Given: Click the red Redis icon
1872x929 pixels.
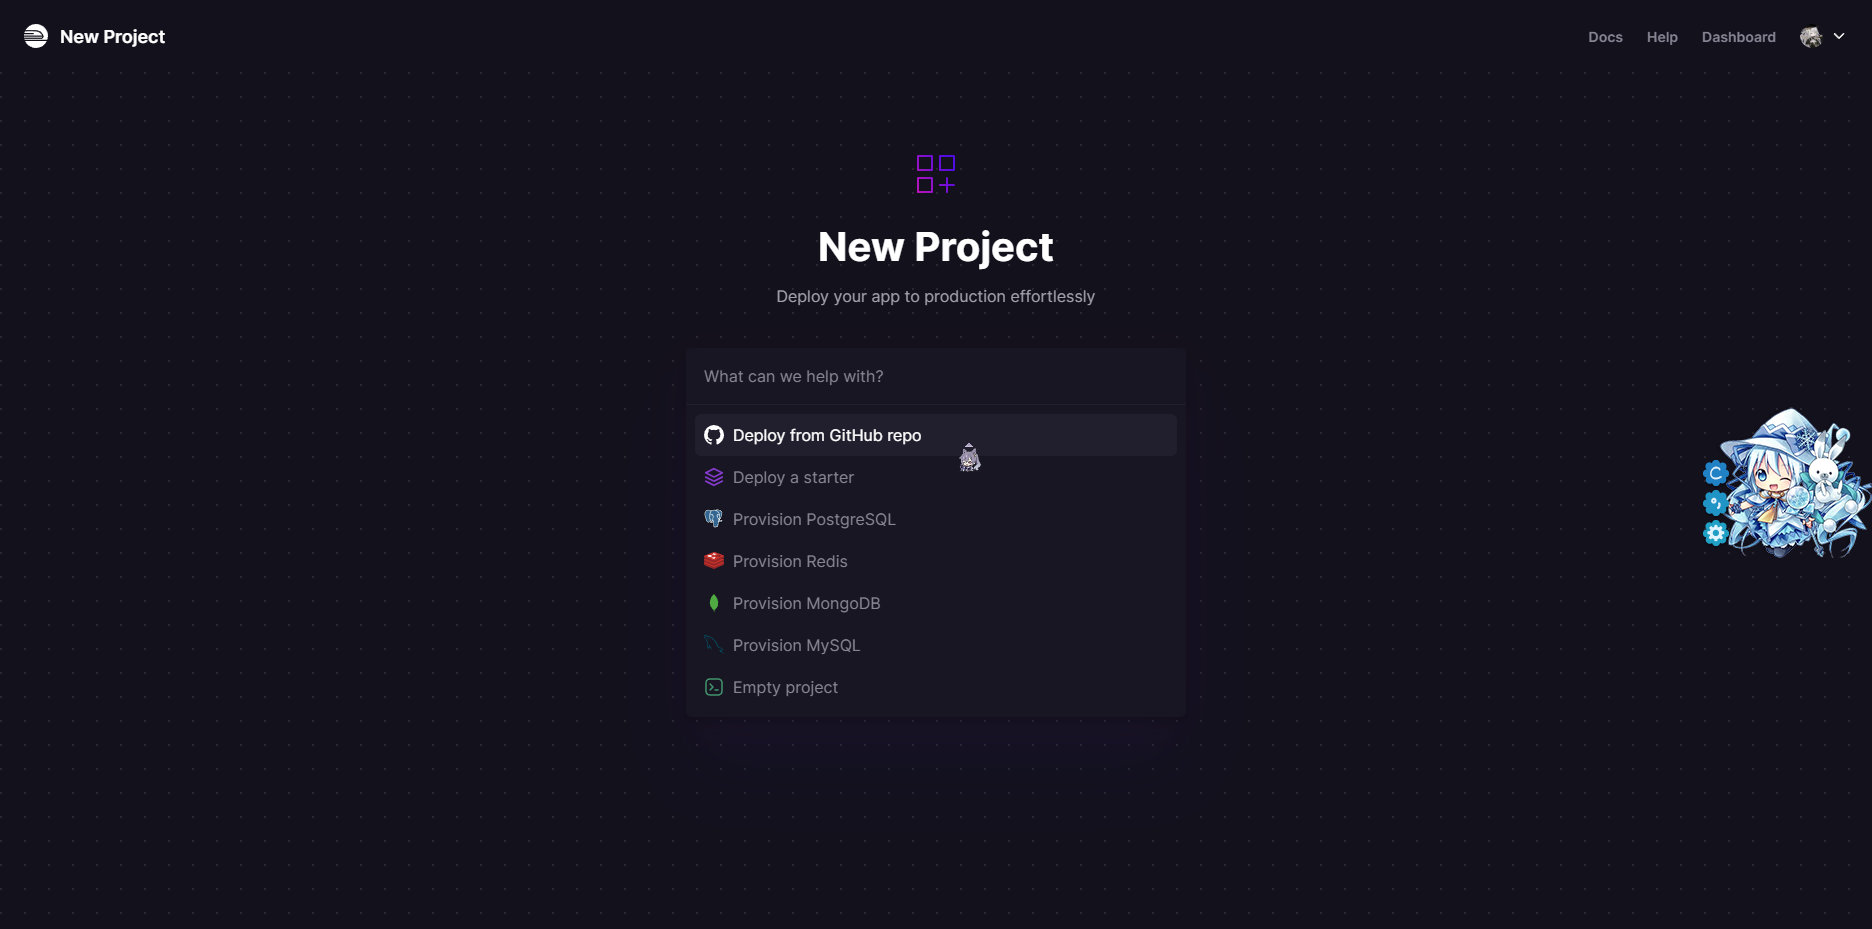Looking at the screenshot, I should pyautogui.click(x=714, y=561).
